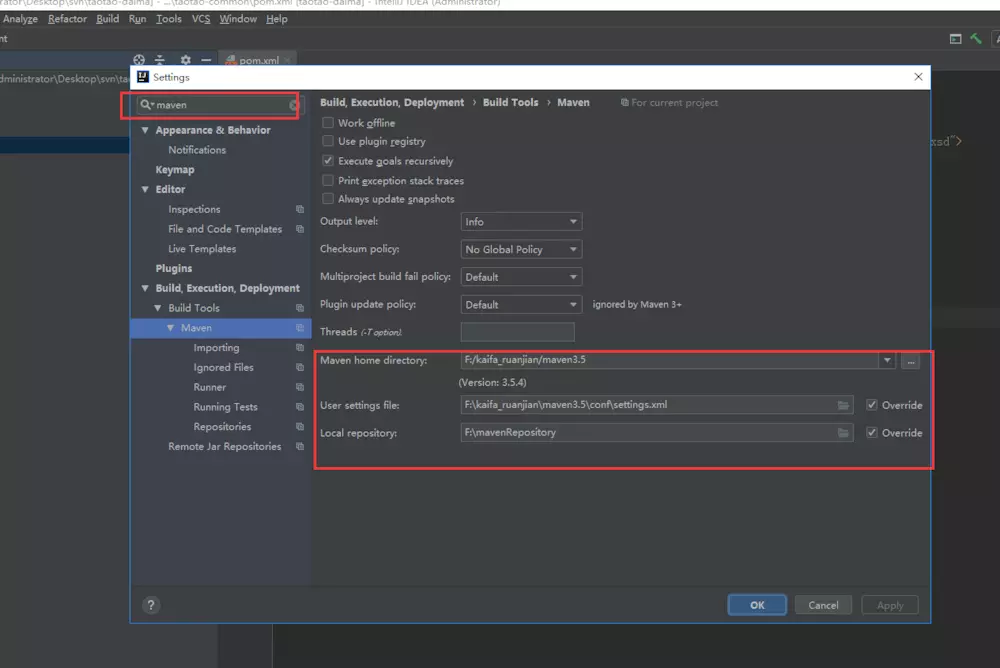Click project-level icon beside Repositories
Viewport: 1000px width, 668px height.
tap(300, 427)
